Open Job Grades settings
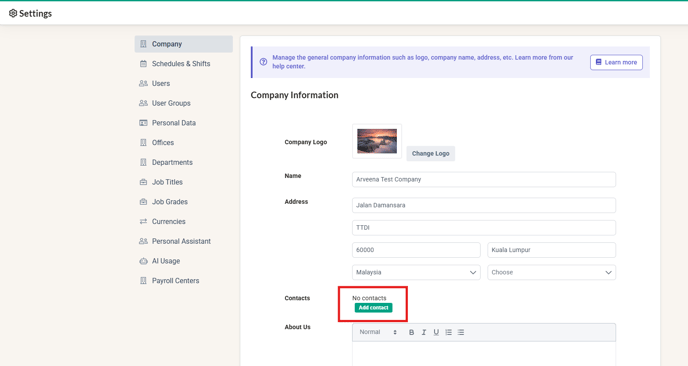 tap(183, 202)
